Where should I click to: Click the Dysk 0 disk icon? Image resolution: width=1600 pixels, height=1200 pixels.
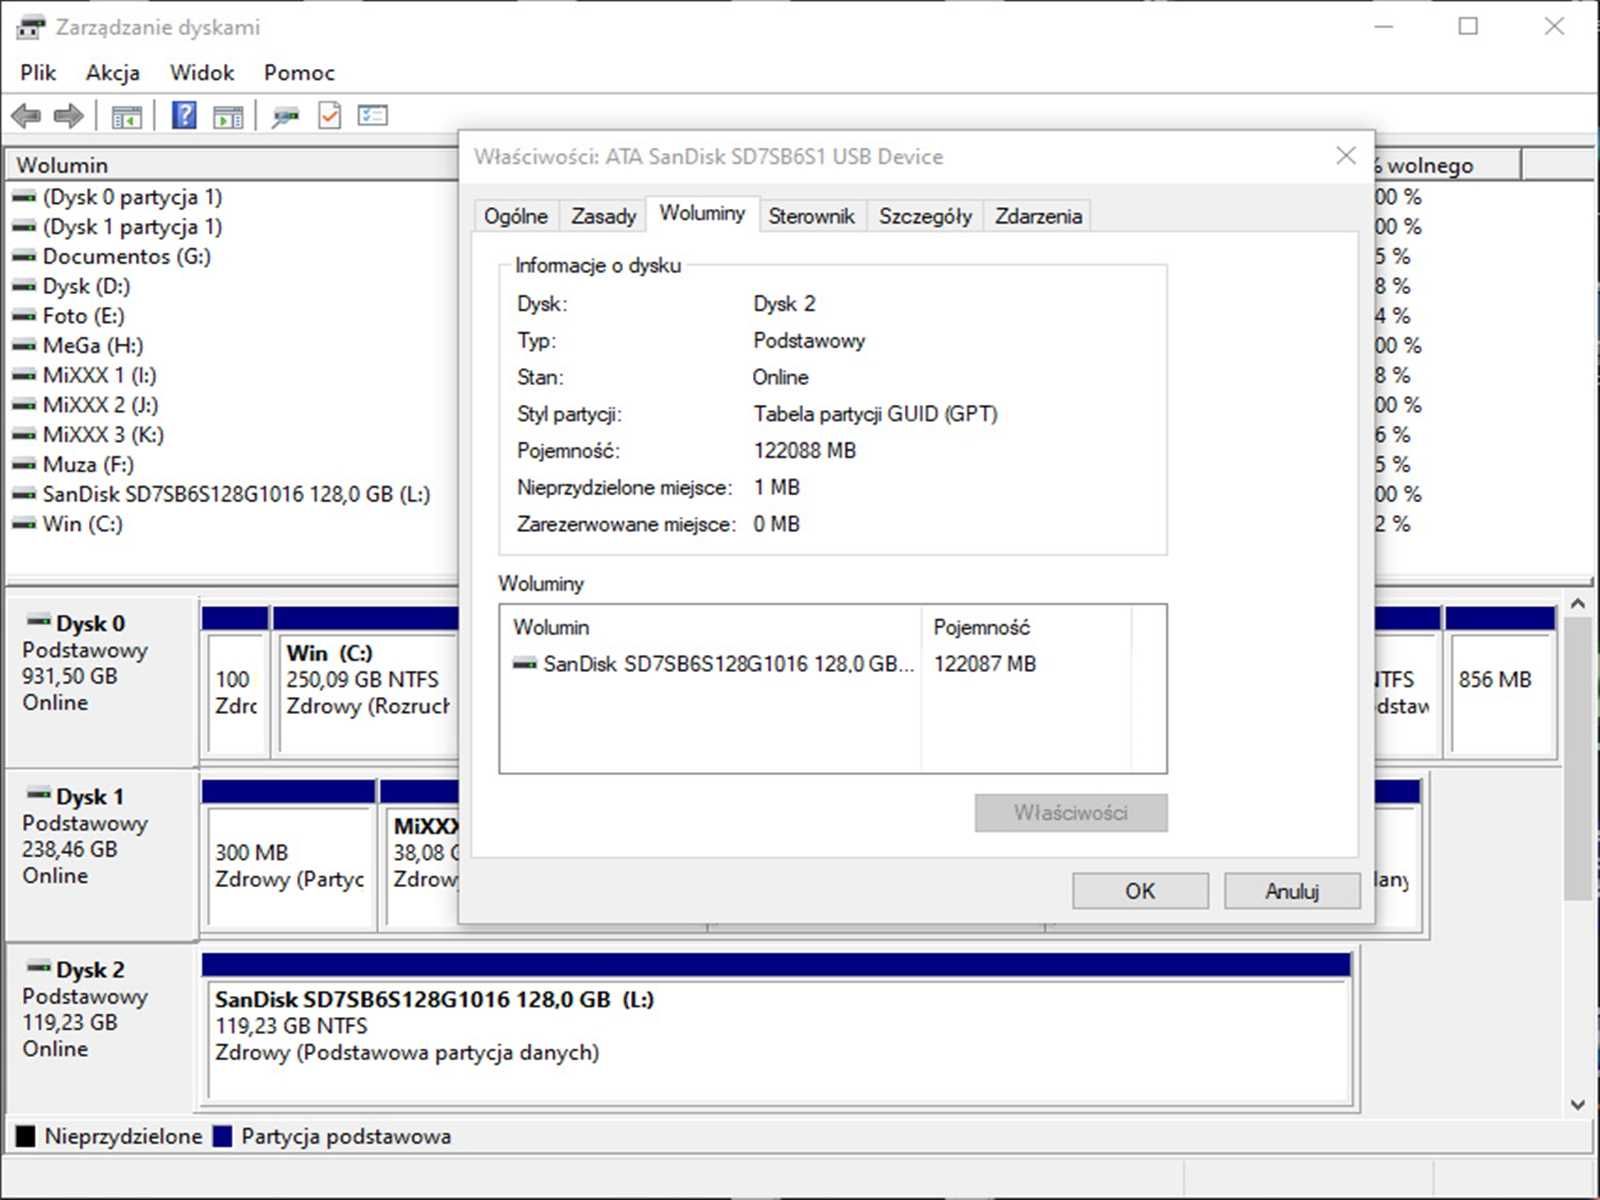[39, 621]
